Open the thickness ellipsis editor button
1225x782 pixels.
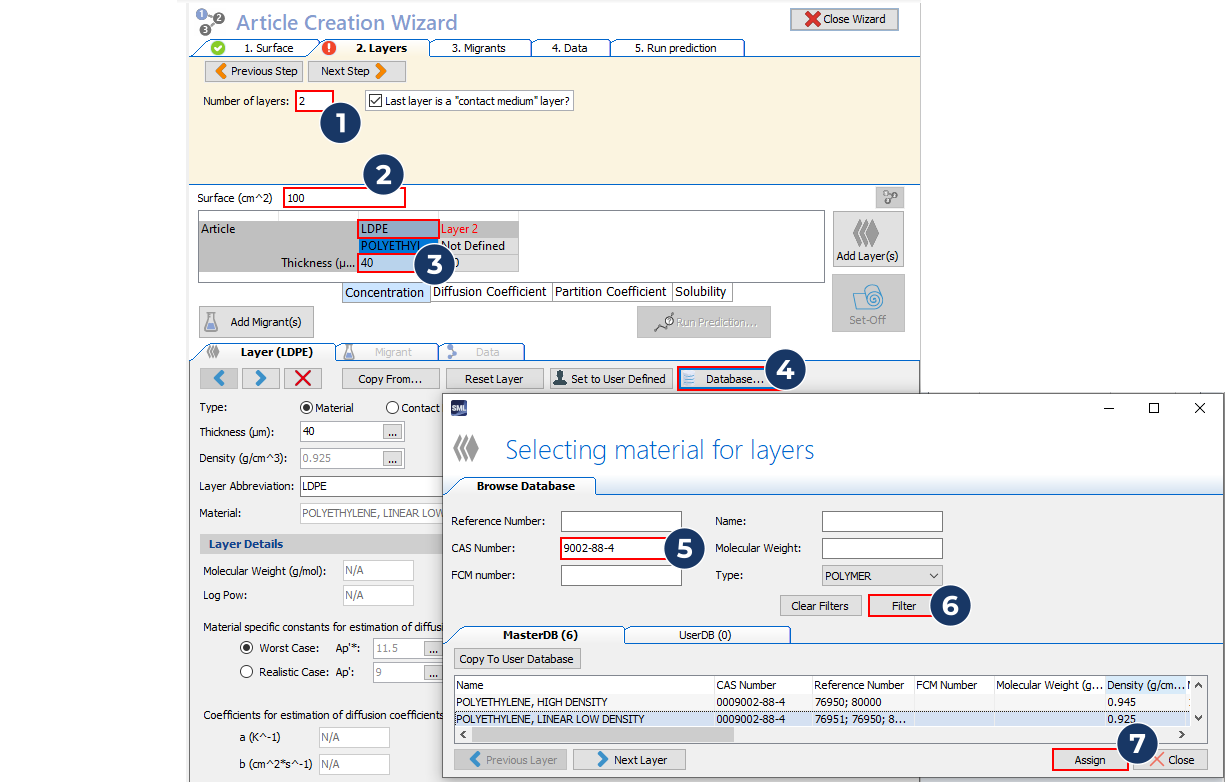[393, 432]
